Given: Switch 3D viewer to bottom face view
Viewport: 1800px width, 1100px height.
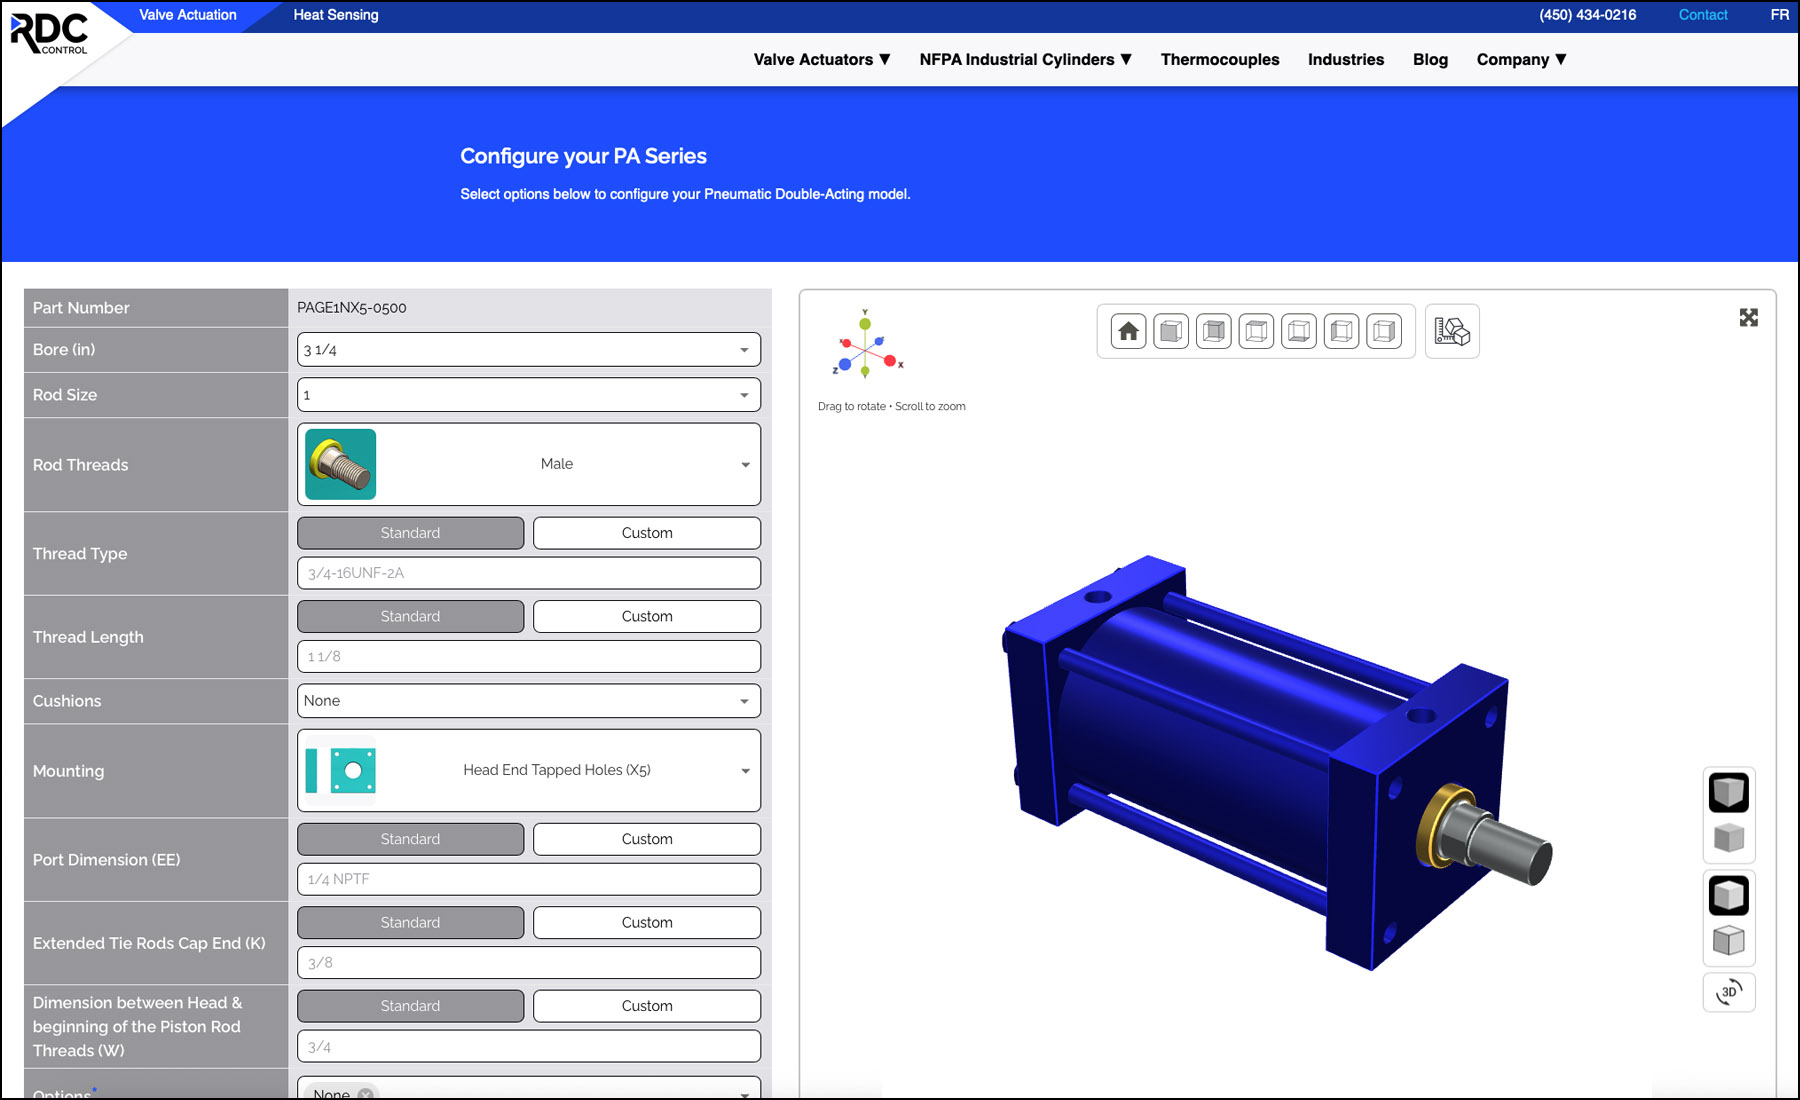Looking at the screenshot, I should [1299, 331].
